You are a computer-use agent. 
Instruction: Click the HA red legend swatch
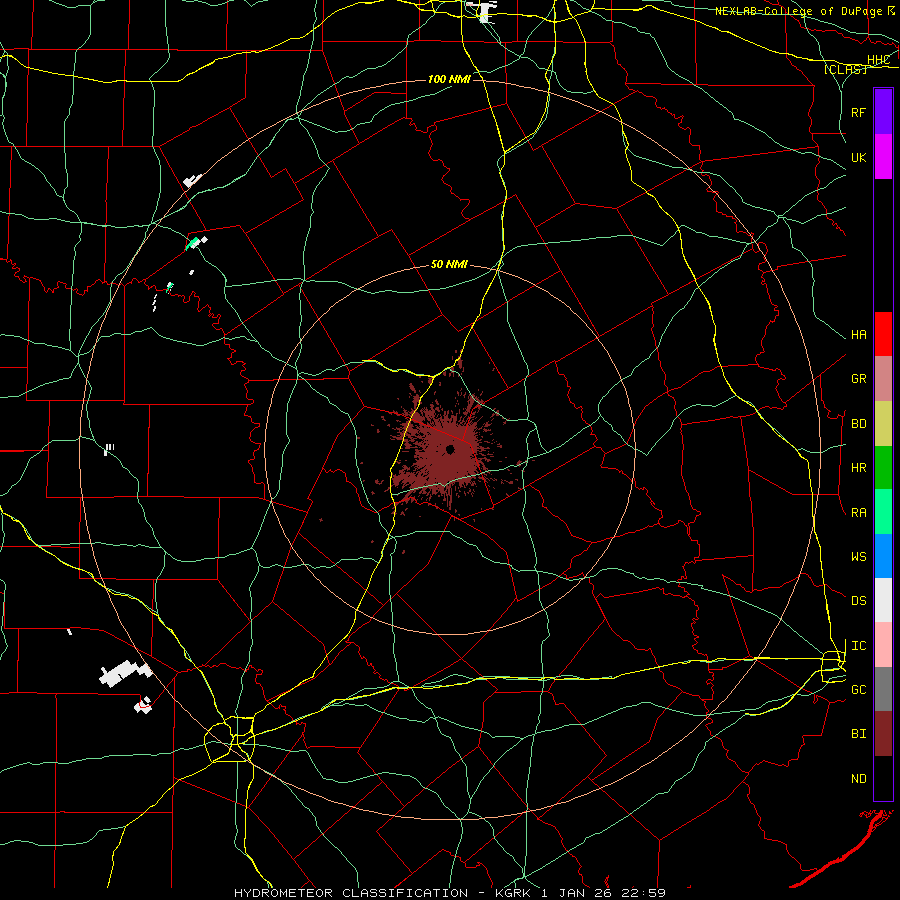tap(883, 334)
